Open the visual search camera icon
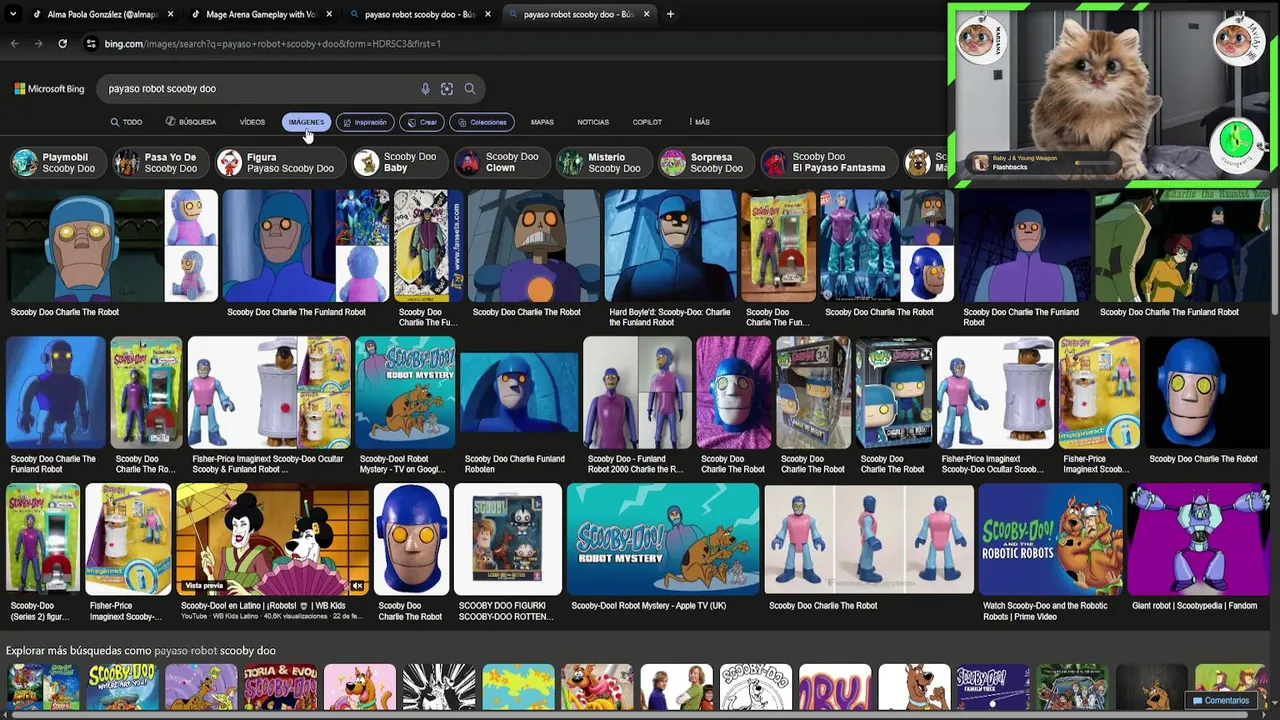 coord(447,89)
